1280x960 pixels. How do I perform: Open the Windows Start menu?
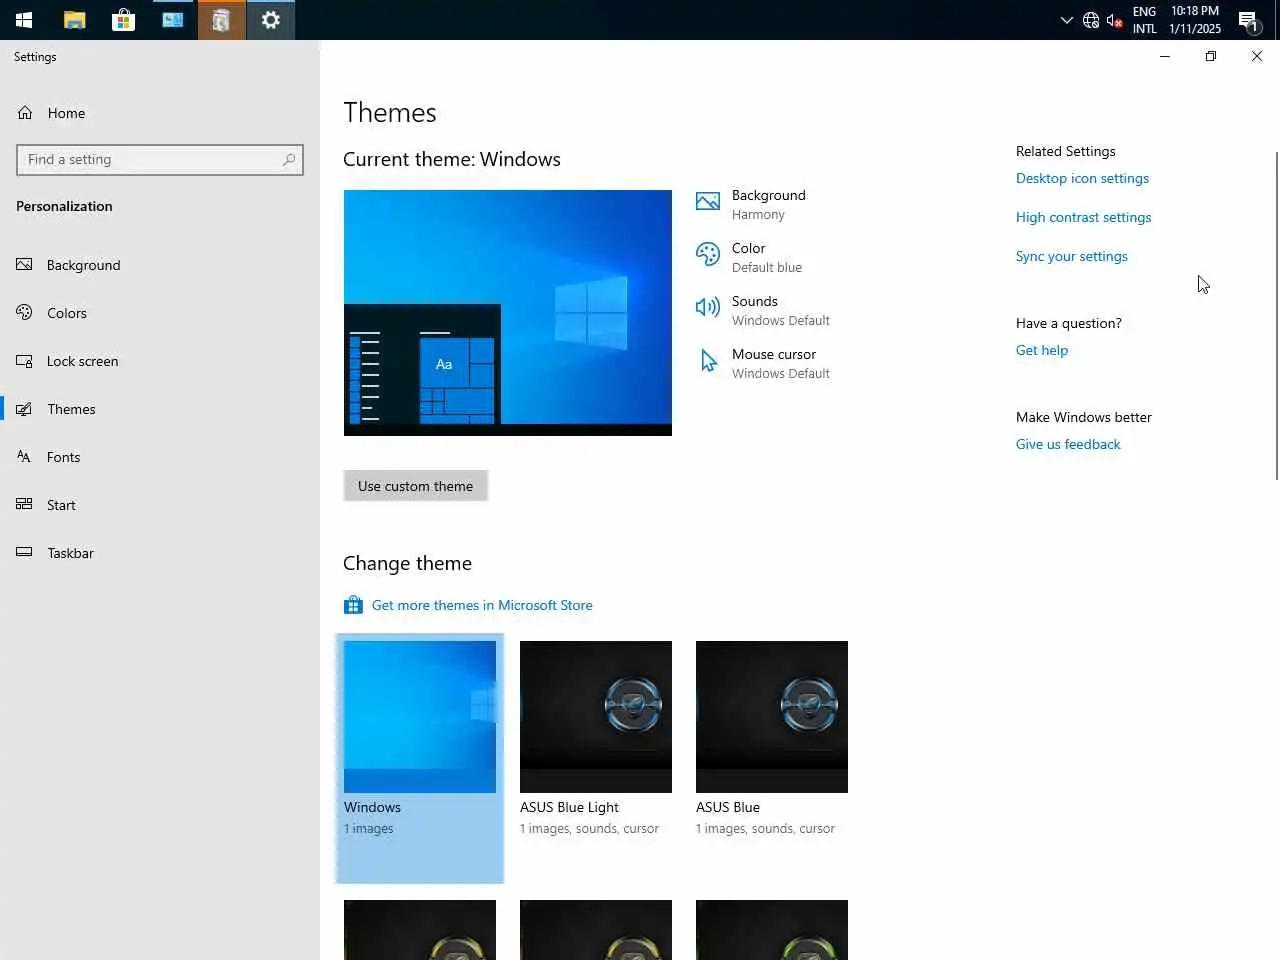point(24,20)
